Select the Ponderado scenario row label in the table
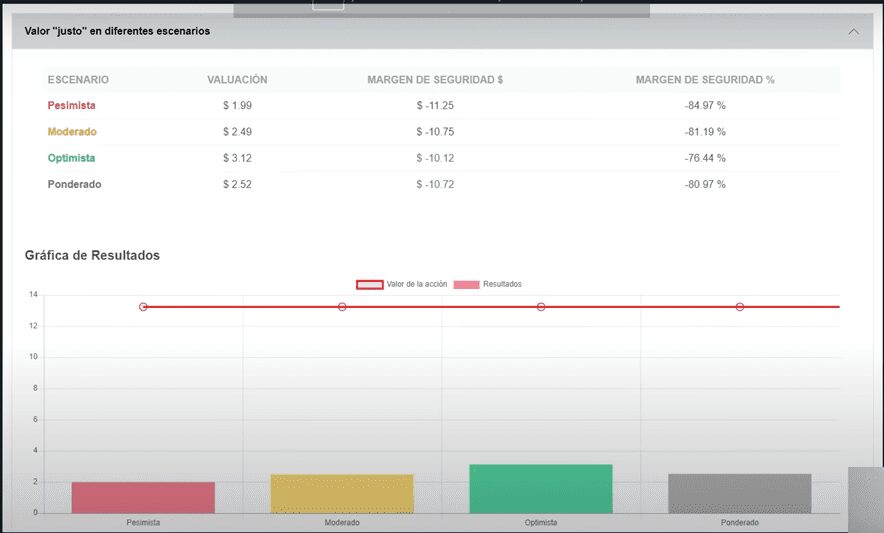The width and height of the screenshot is (884, 533). (x=74, y=185)
